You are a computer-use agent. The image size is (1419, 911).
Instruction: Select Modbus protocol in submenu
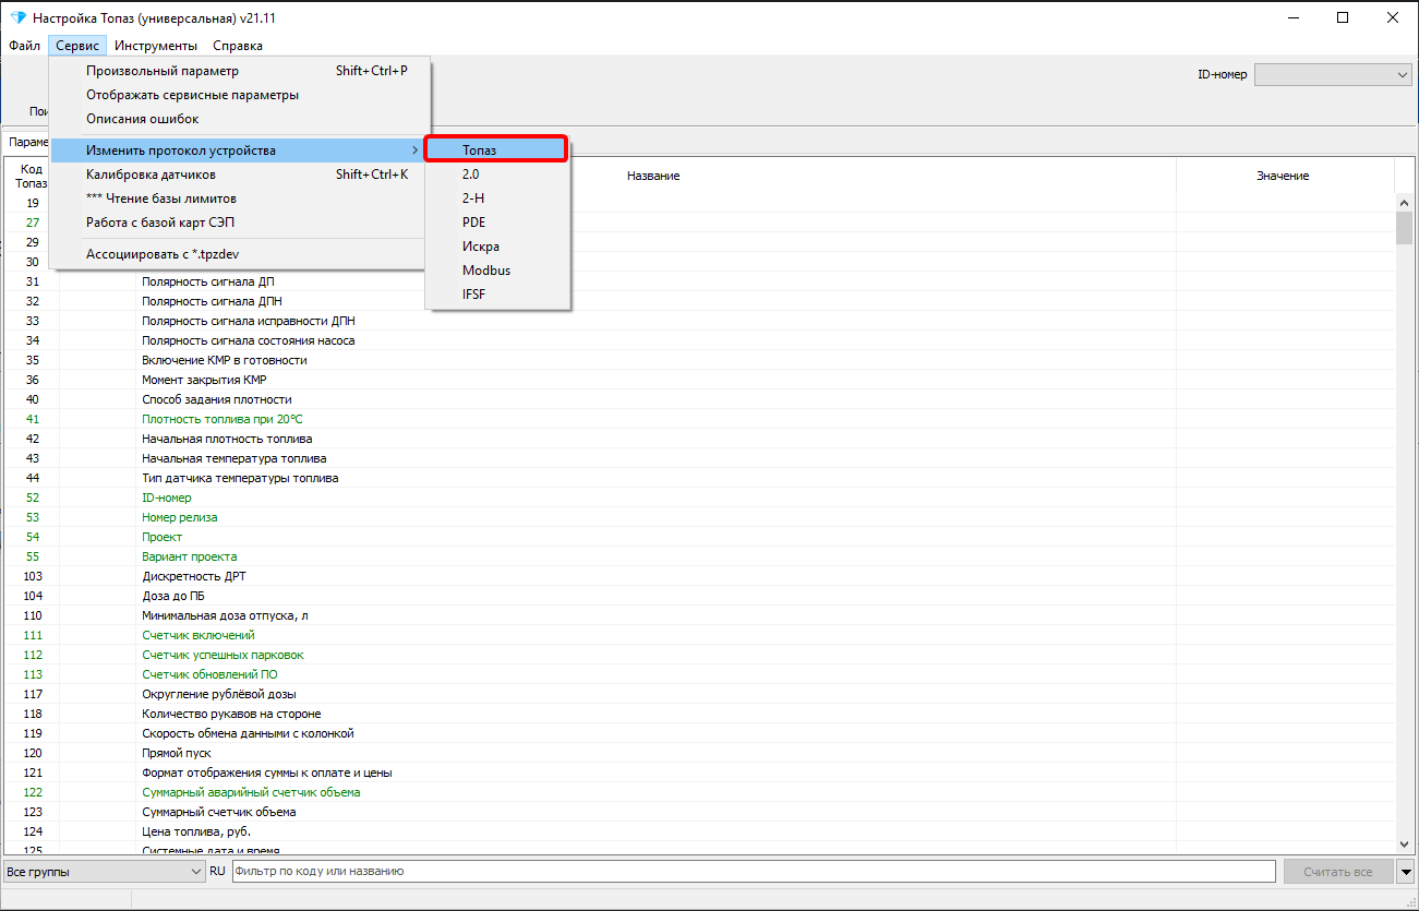tap(497, 270)
